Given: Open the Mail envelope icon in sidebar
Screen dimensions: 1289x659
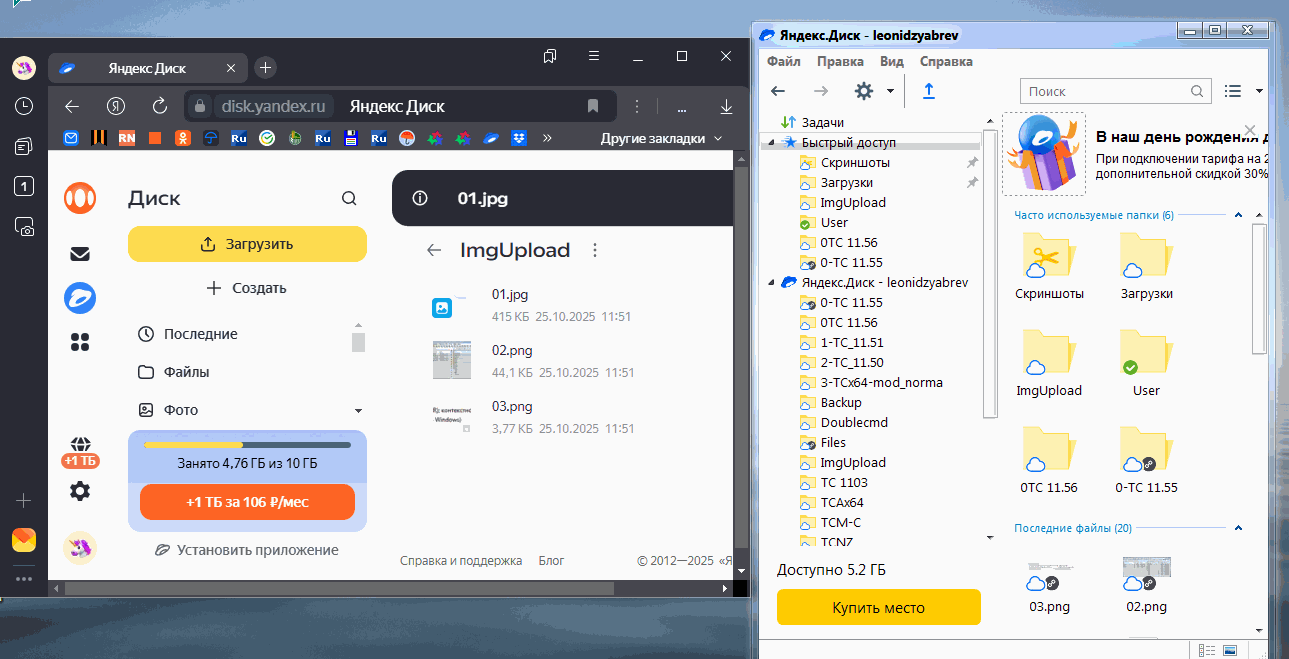Looking at the screenshot, I should tap(80, 254).
